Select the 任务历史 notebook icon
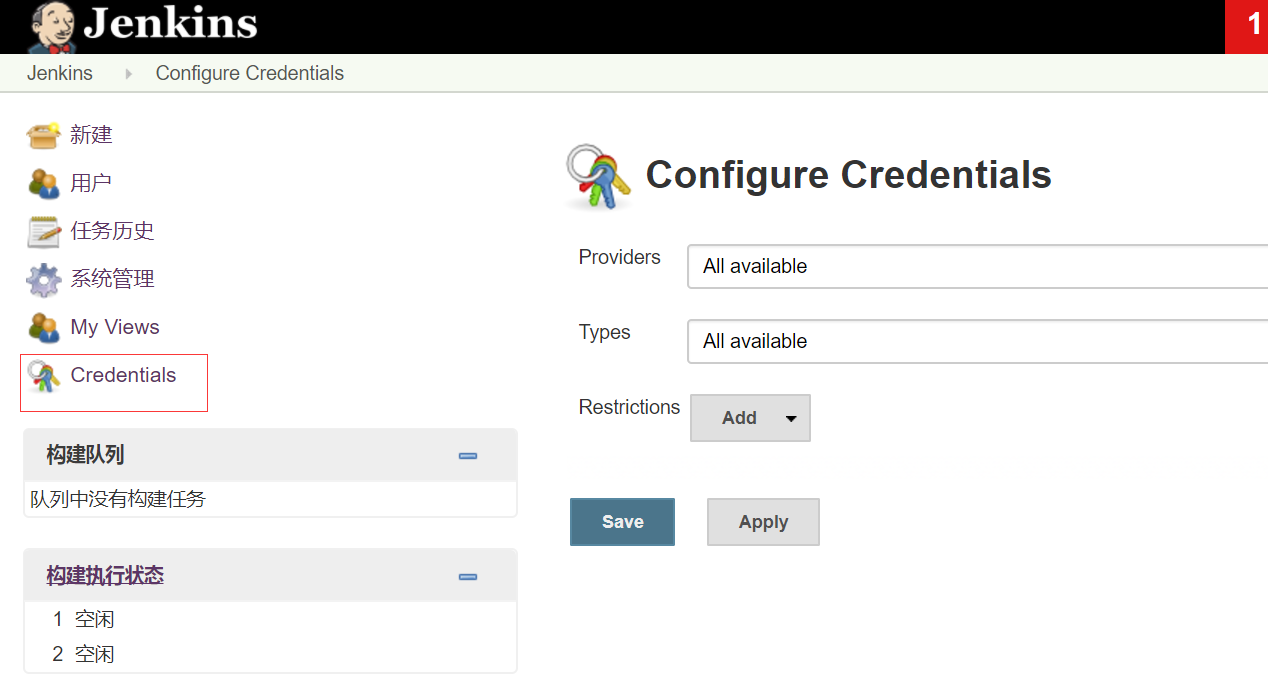Image resolution: width=1268 pixels, height=675 pixels. click(41, 230)
